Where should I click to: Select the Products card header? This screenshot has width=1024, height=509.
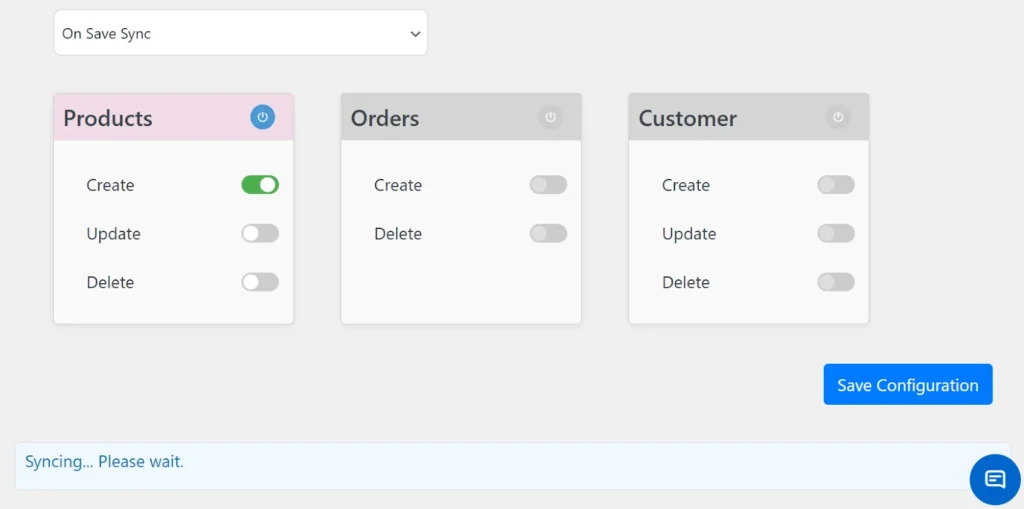(x=150, y=118)
